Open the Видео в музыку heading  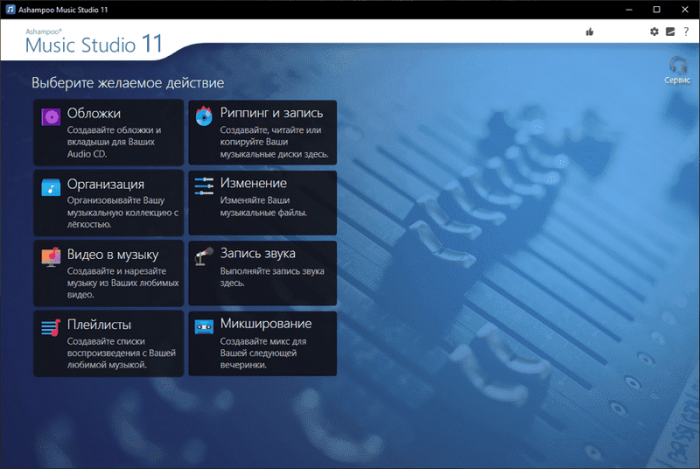[x=113, y=254]
